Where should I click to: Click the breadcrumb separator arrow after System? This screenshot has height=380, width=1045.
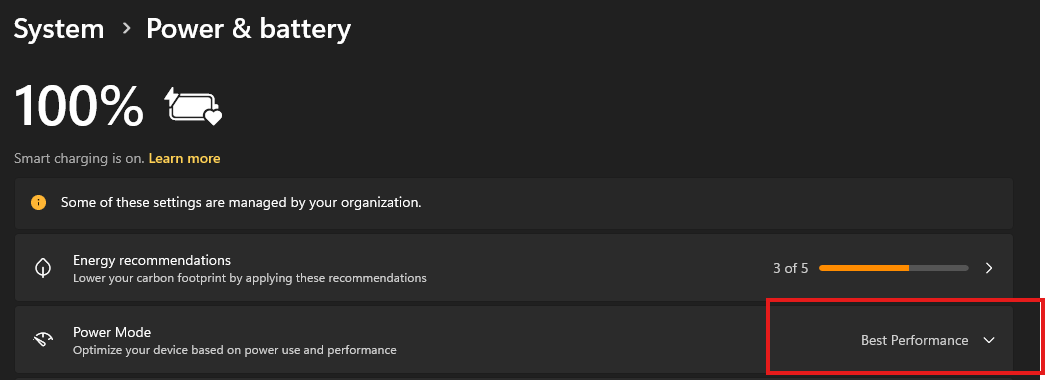click(125, 29)
